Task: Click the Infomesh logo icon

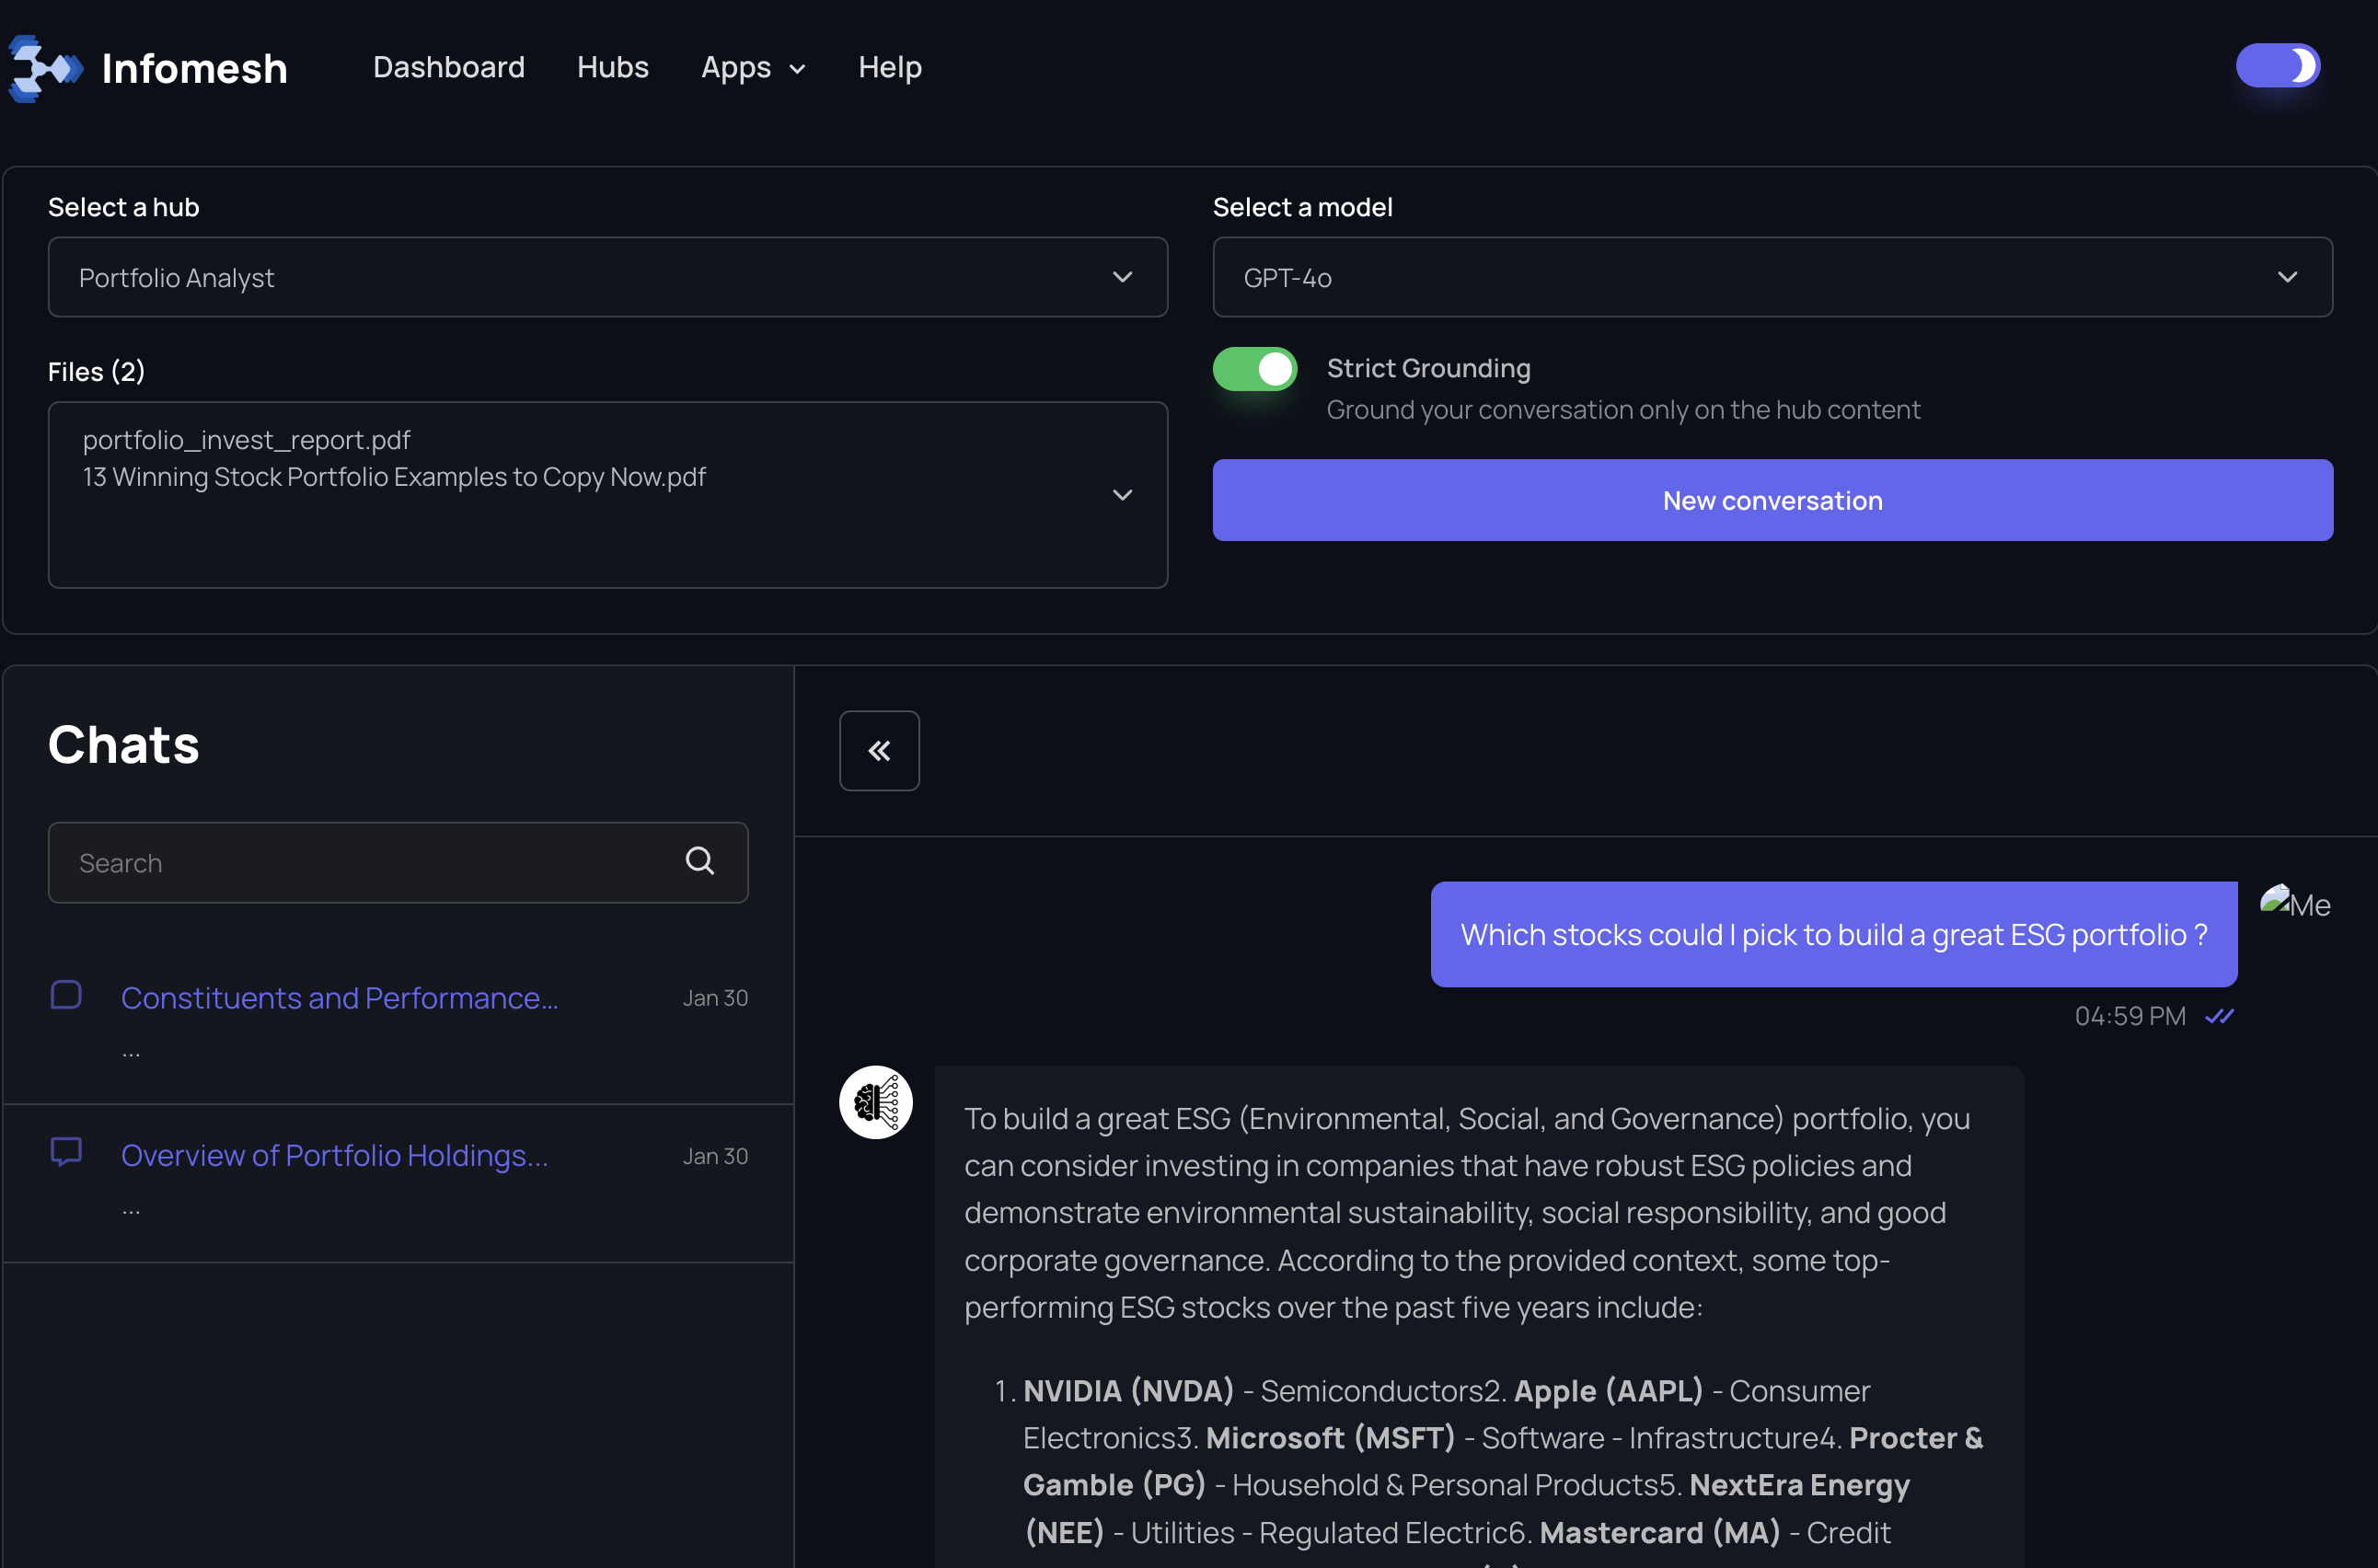Action: click(43, 66)
